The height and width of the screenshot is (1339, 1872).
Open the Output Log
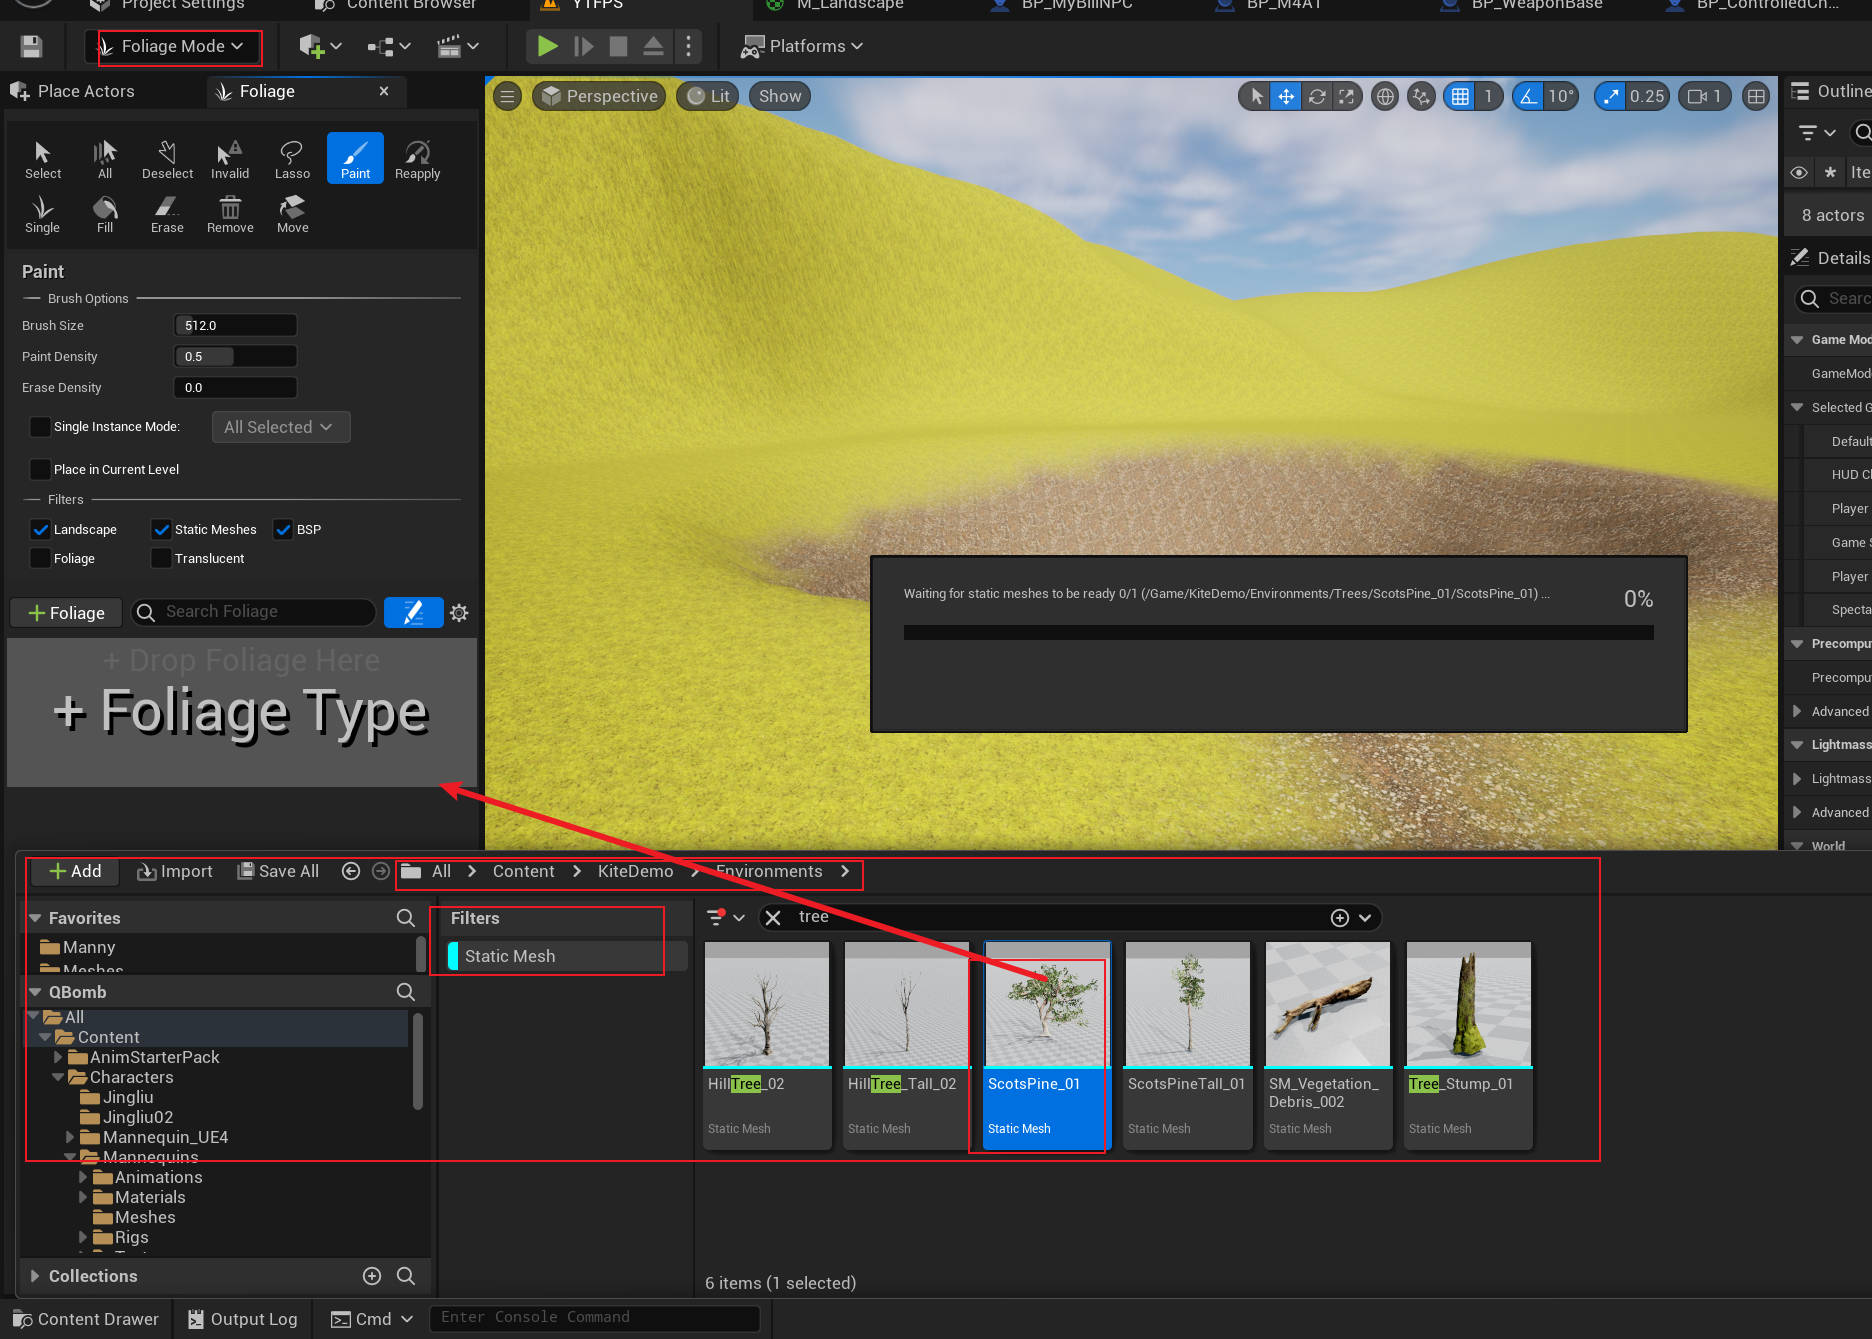pos(243,1319)
